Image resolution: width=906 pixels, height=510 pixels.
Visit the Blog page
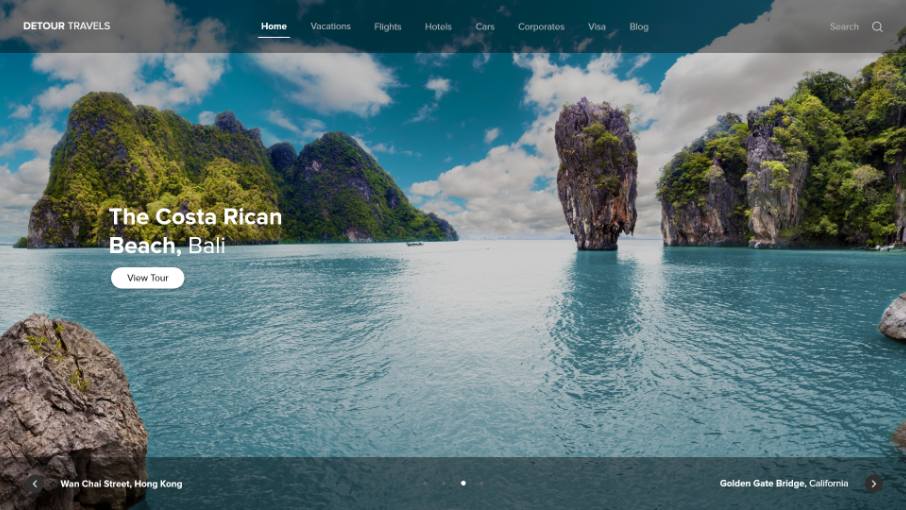tap(639, 27)
